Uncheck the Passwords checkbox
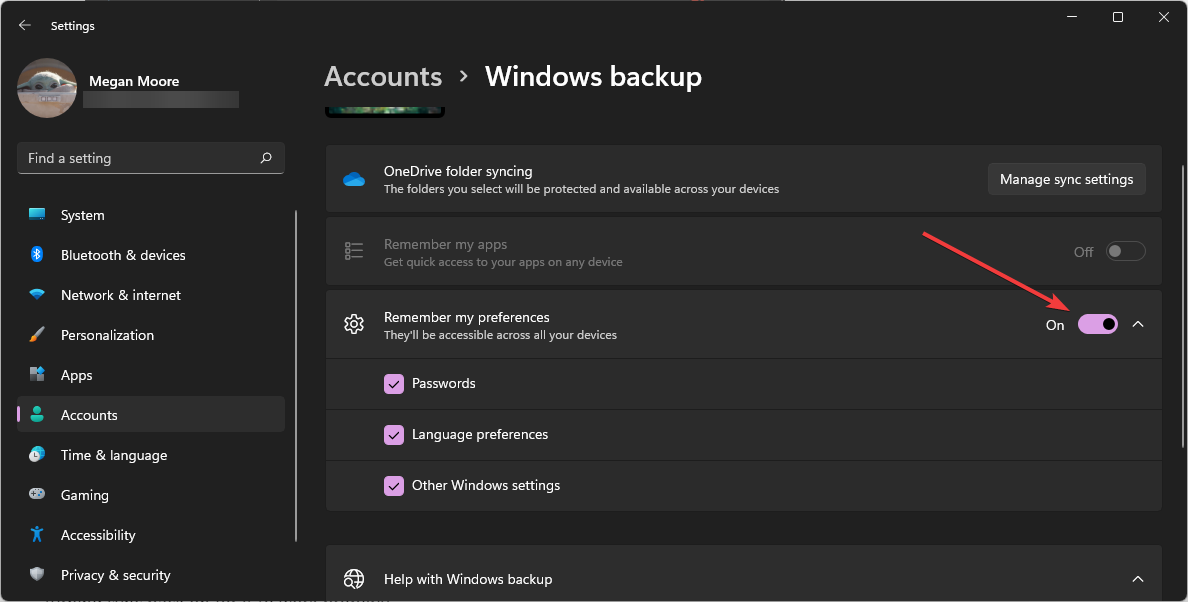1188x602 pixels. (x=394, y=383)
